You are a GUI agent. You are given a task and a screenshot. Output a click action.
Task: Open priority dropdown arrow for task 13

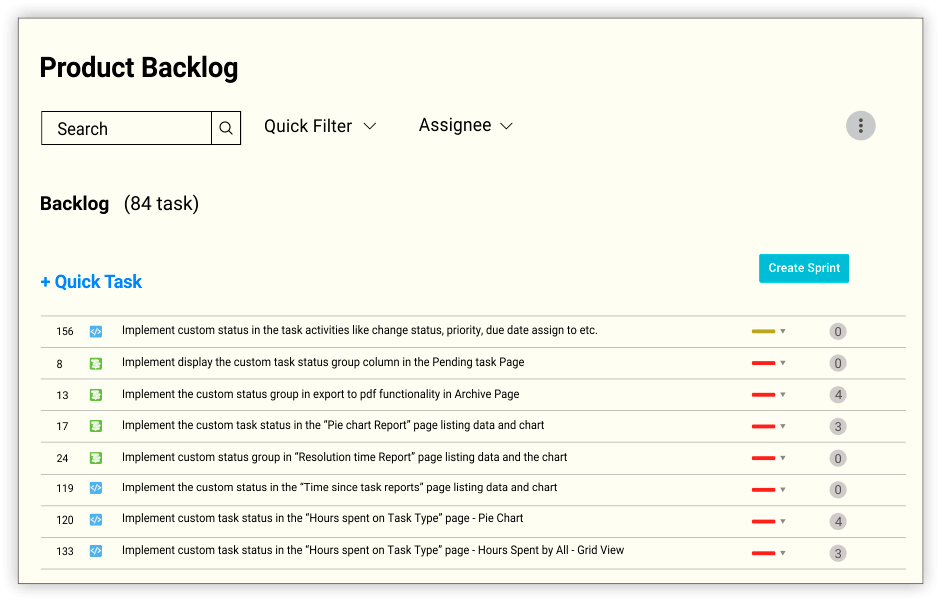coord(783,395)
